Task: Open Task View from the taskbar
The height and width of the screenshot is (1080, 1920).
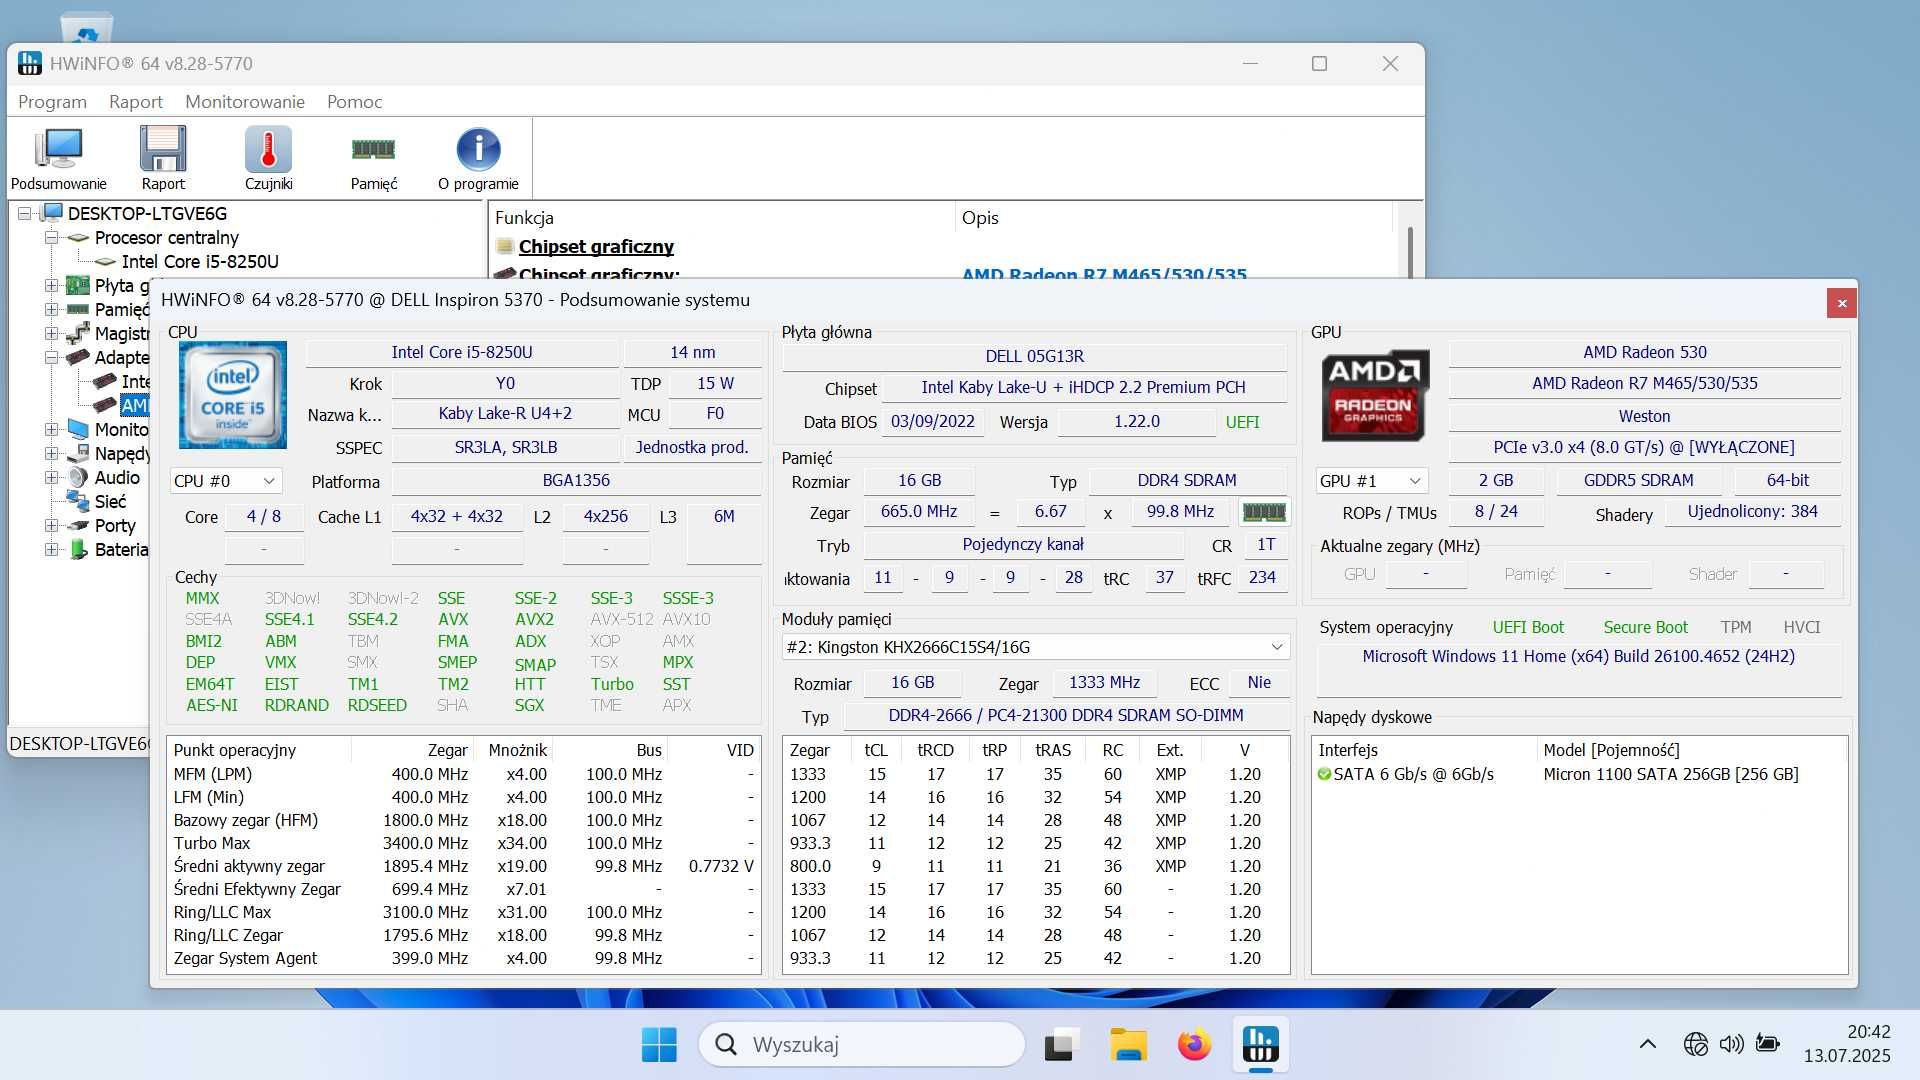Action: click(x=1062, y=1045)
